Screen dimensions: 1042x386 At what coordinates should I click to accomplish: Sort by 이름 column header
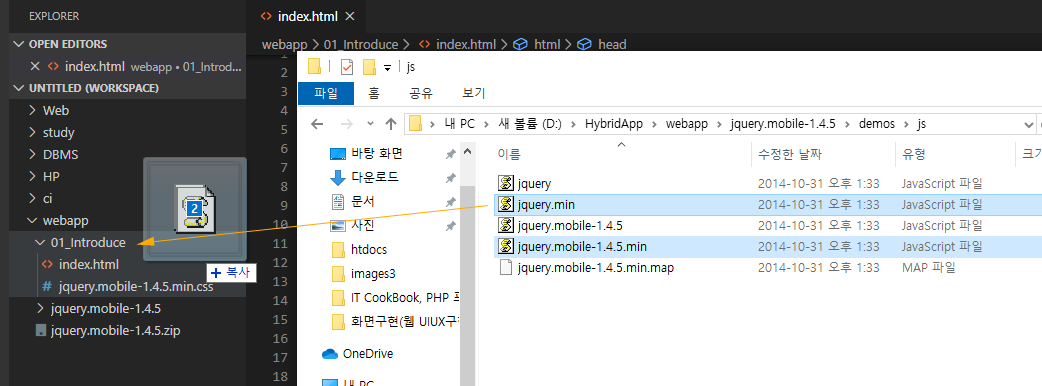[509, 155]
